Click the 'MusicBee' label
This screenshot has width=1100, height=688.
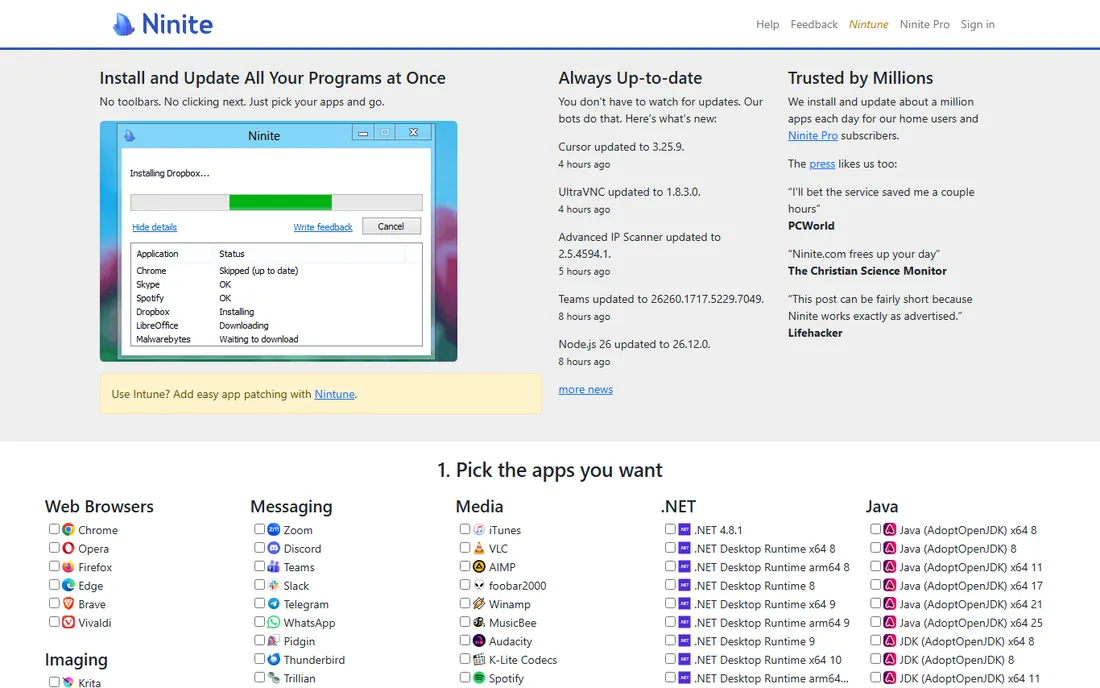tap(512, 623)
